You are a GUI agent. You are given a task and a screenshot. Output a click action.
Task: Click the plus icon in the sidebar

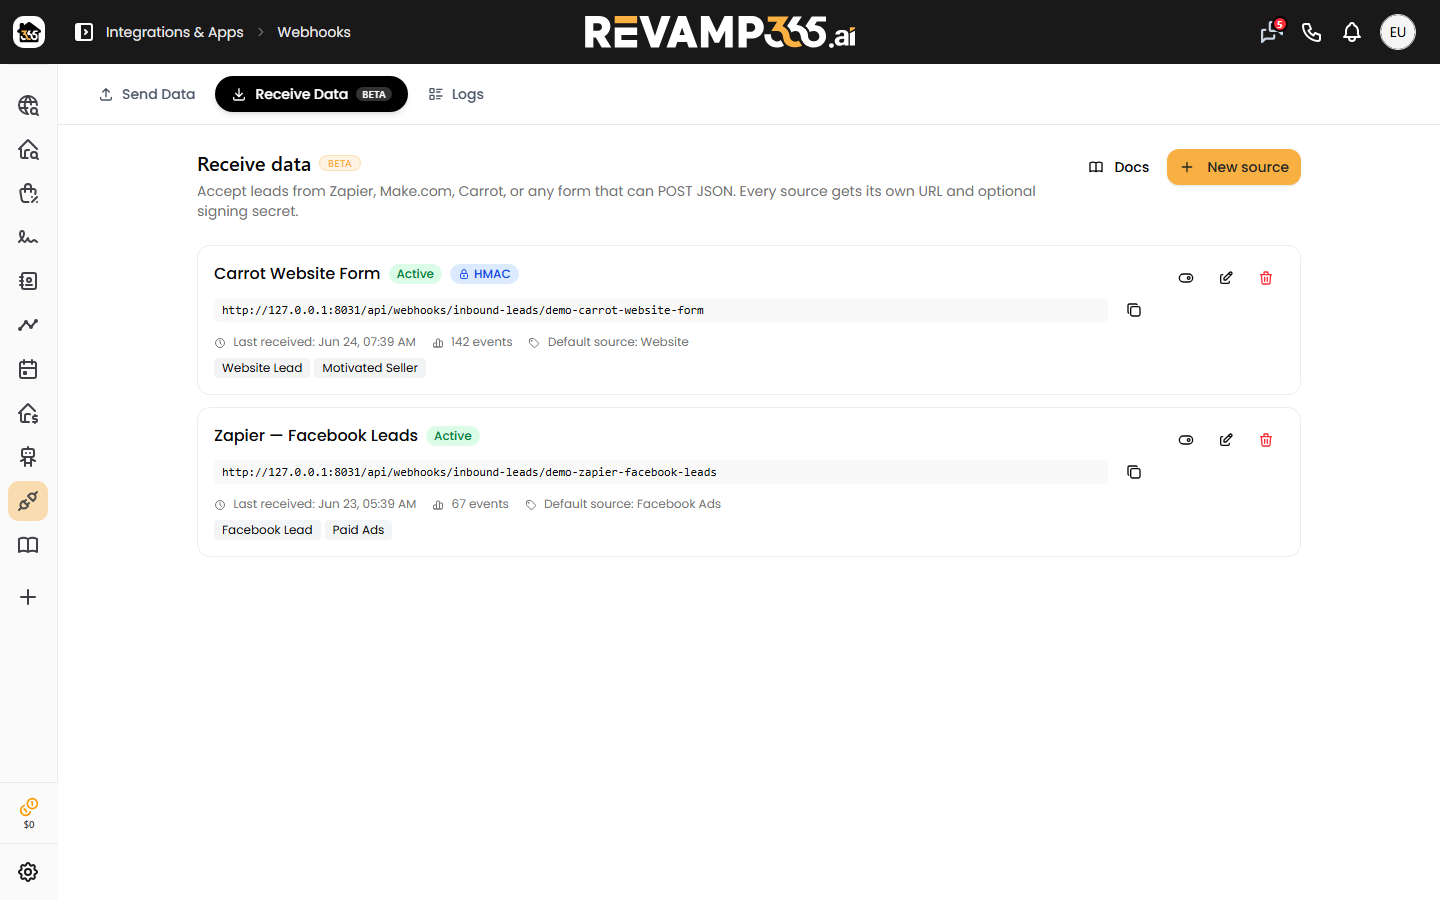tap(28, 597)
